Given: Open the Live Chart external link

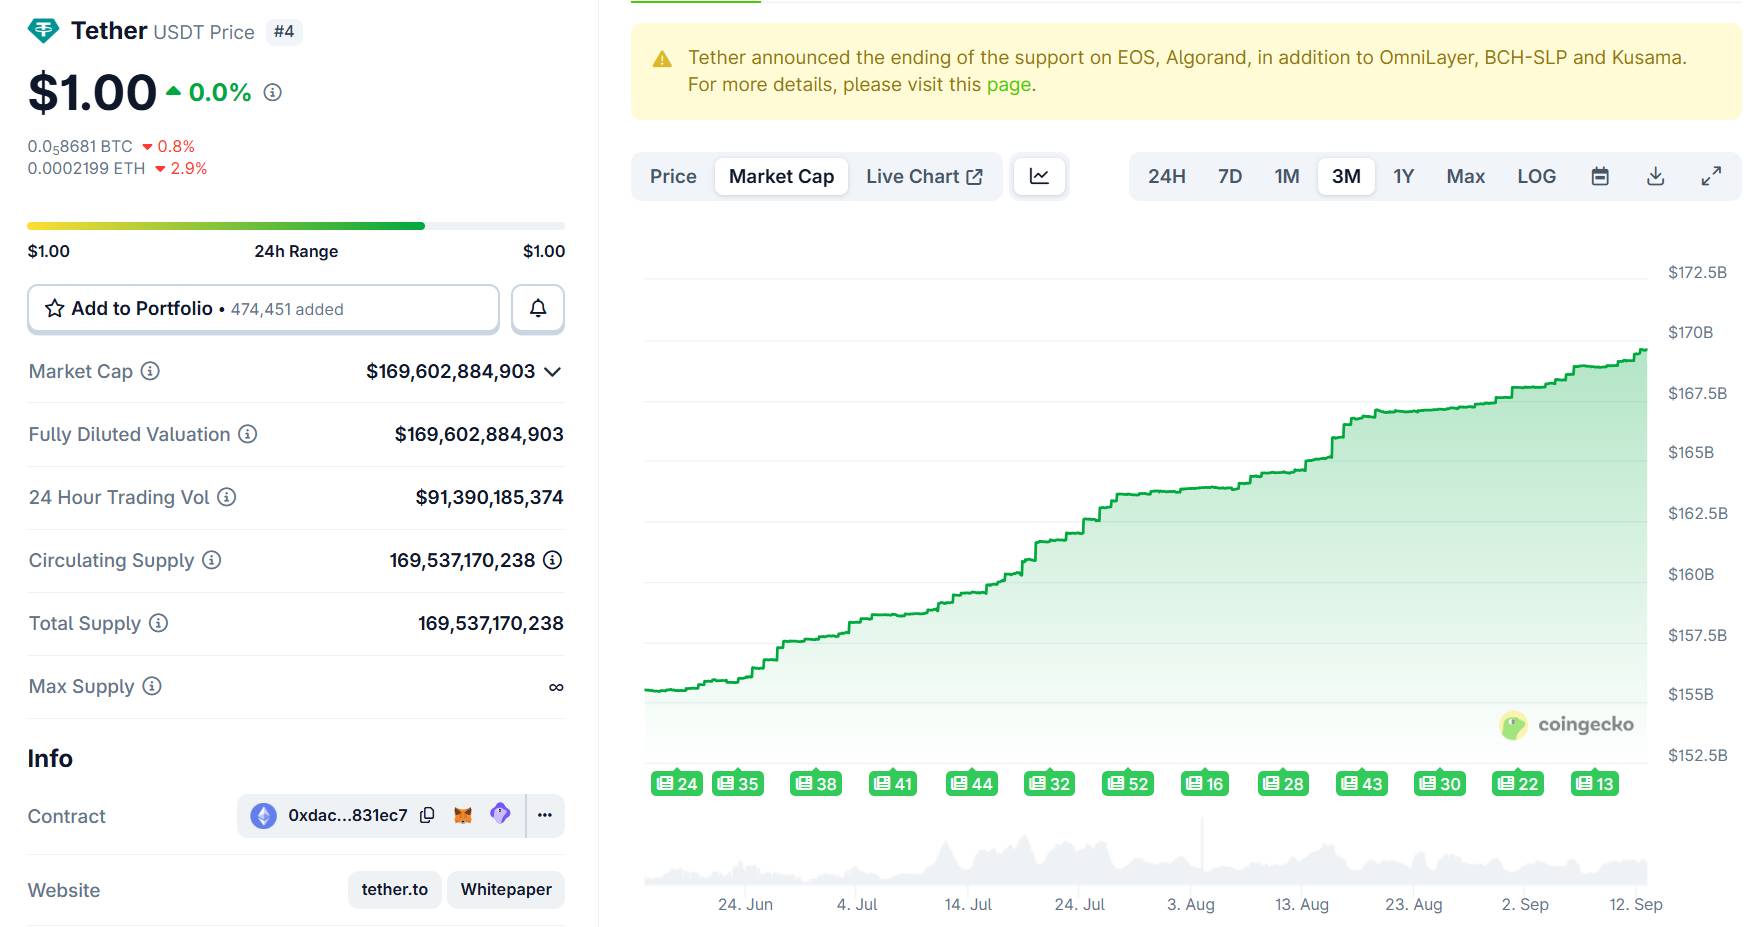Looking at the screenshot, I should point(924,176).
